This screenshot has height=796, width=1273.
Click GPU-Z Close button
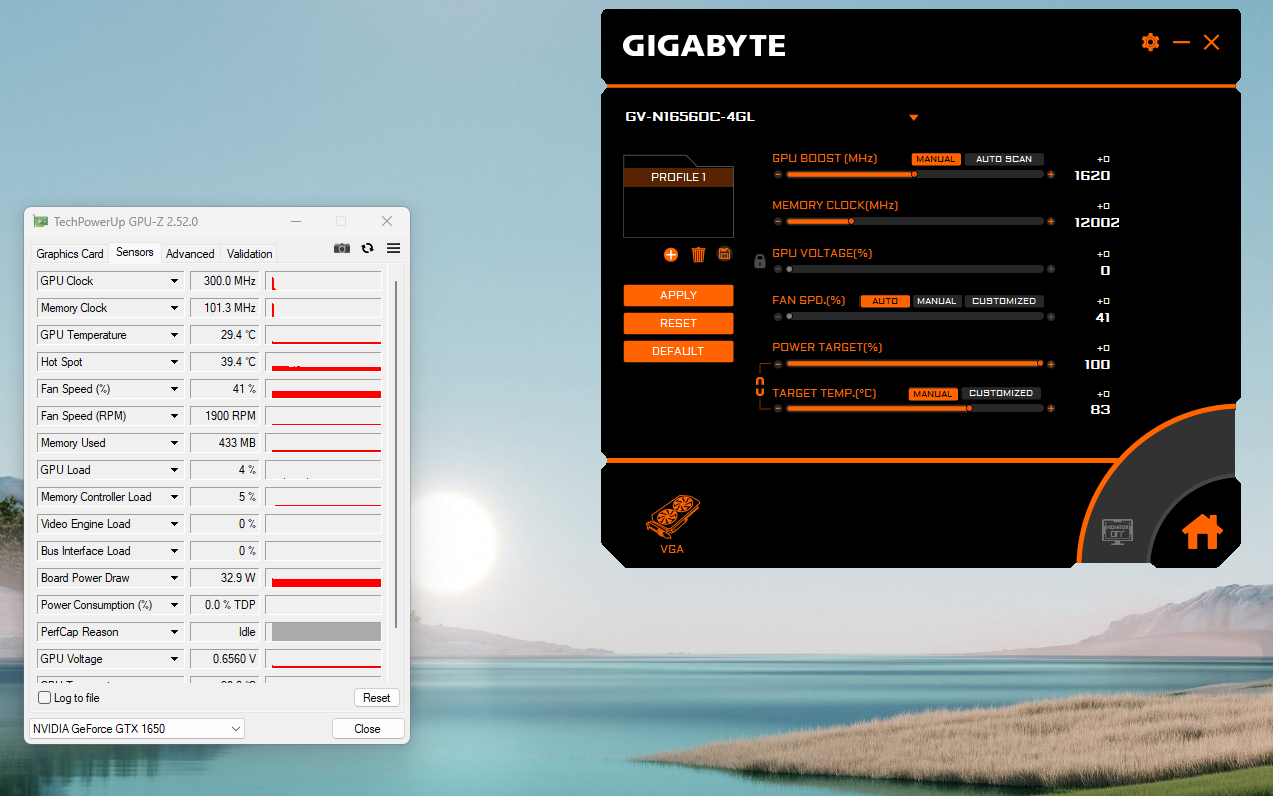(x=367, y=729)
